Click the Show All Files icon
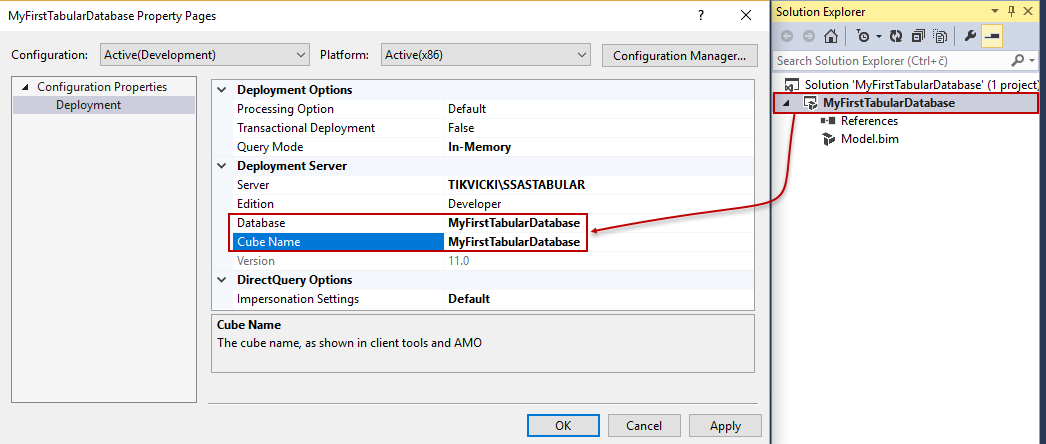The width and height of the screenshot is (1046, 444). [940, 37]
